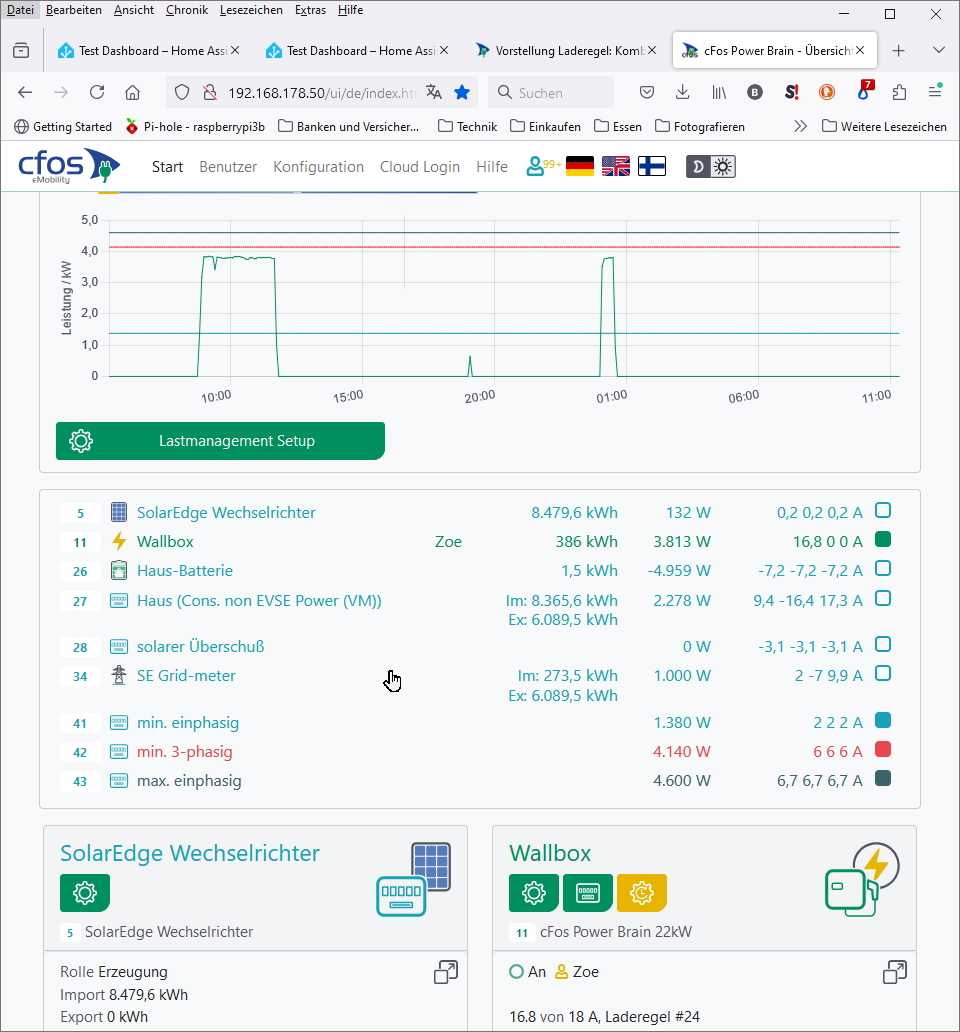Enable Haus-Batterie graph checkbox
Screen dimensions: 960x1032
(x=883, y=569)
